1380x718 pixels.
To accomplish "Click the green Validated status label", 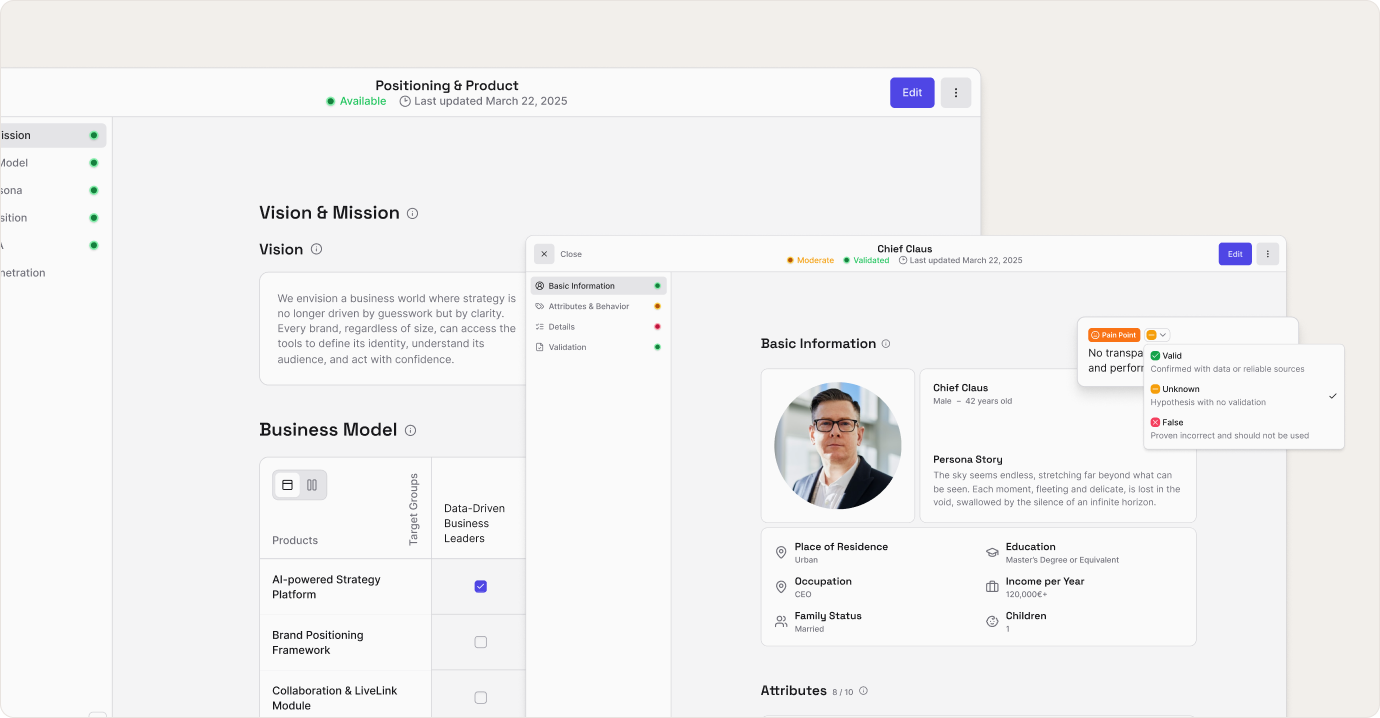I will point(866,260).
